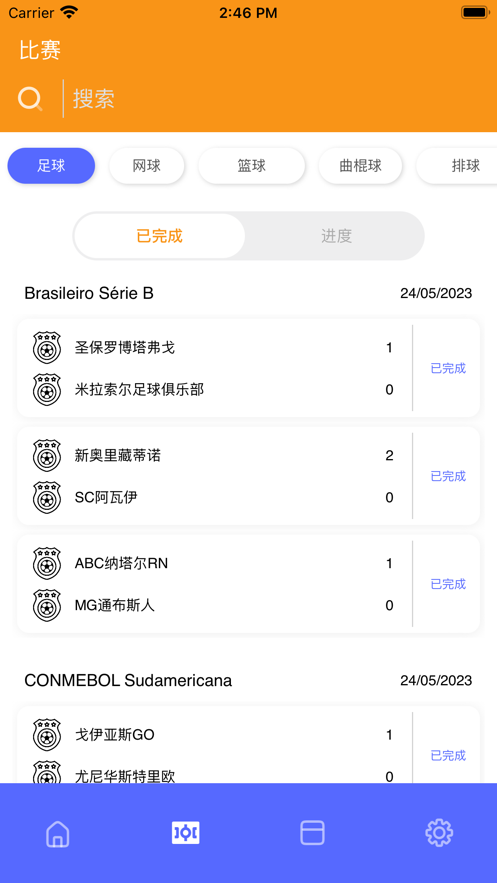Choose the 篮球 sport filter
Image resolution: width=497 pixels, height=883 pixels.
252,166
